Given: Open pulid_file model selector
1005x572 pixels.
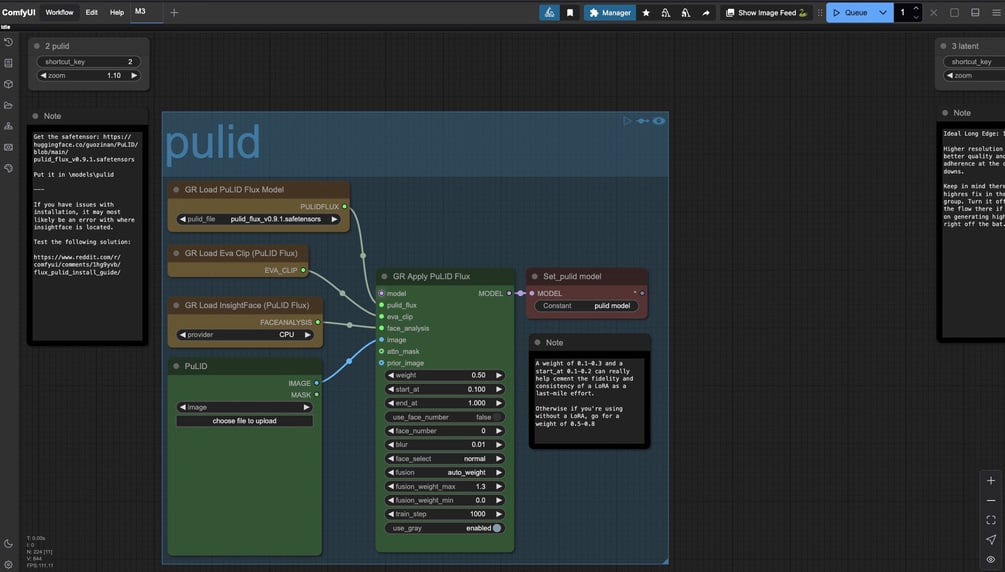Looking at the screenshot, I should point(258,219).
